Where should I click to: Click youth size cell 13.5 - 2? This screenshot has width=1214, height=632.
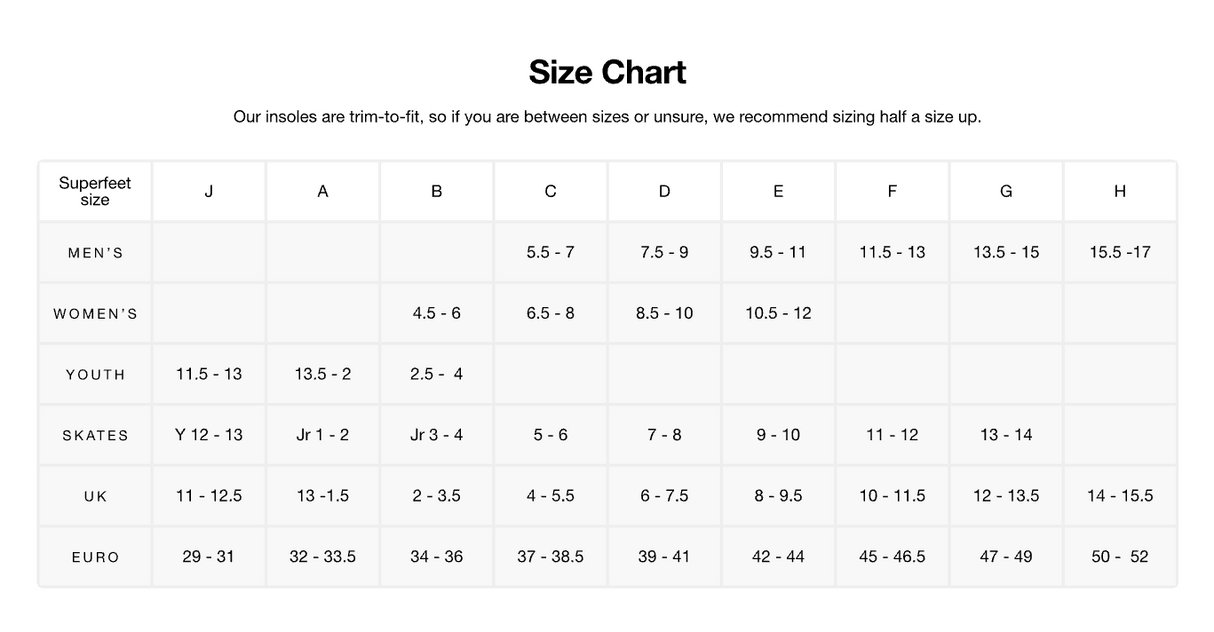322,374
